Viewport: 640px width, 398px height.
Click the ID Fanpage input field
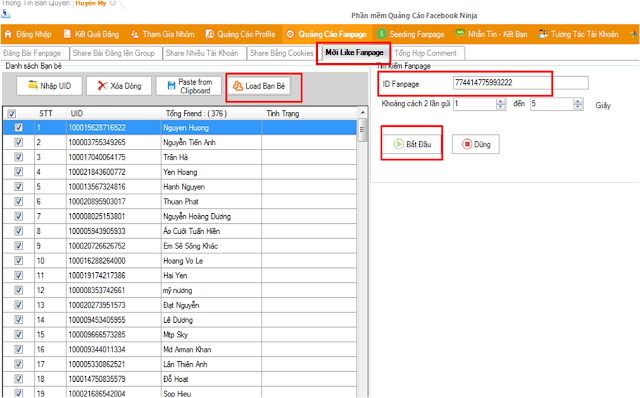point(520,83)
